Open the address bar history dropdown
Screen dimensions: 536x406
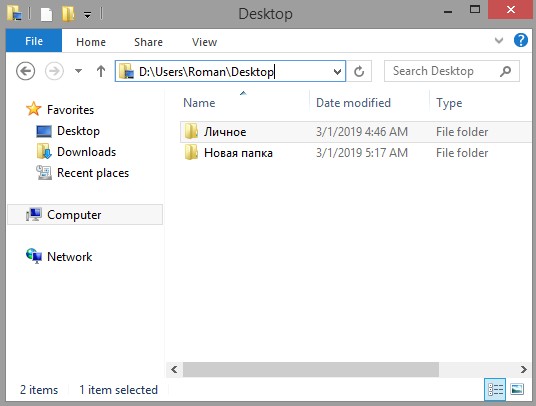tap(337, 71)
